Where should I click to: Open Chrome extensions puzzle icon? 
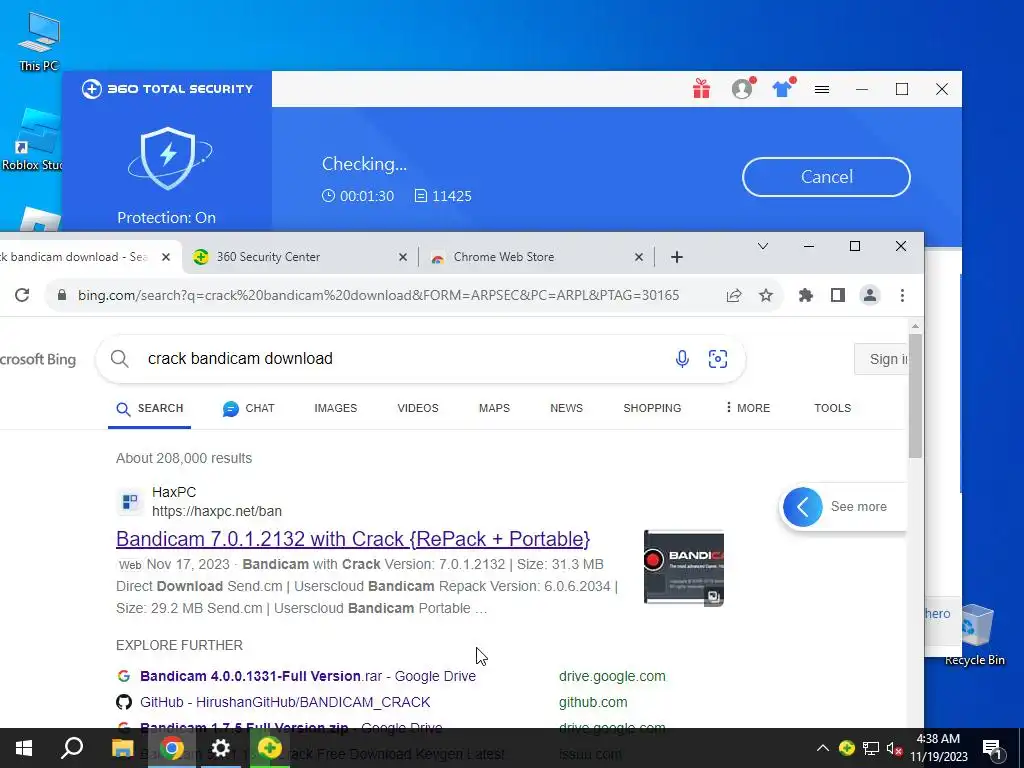(806, 295)
